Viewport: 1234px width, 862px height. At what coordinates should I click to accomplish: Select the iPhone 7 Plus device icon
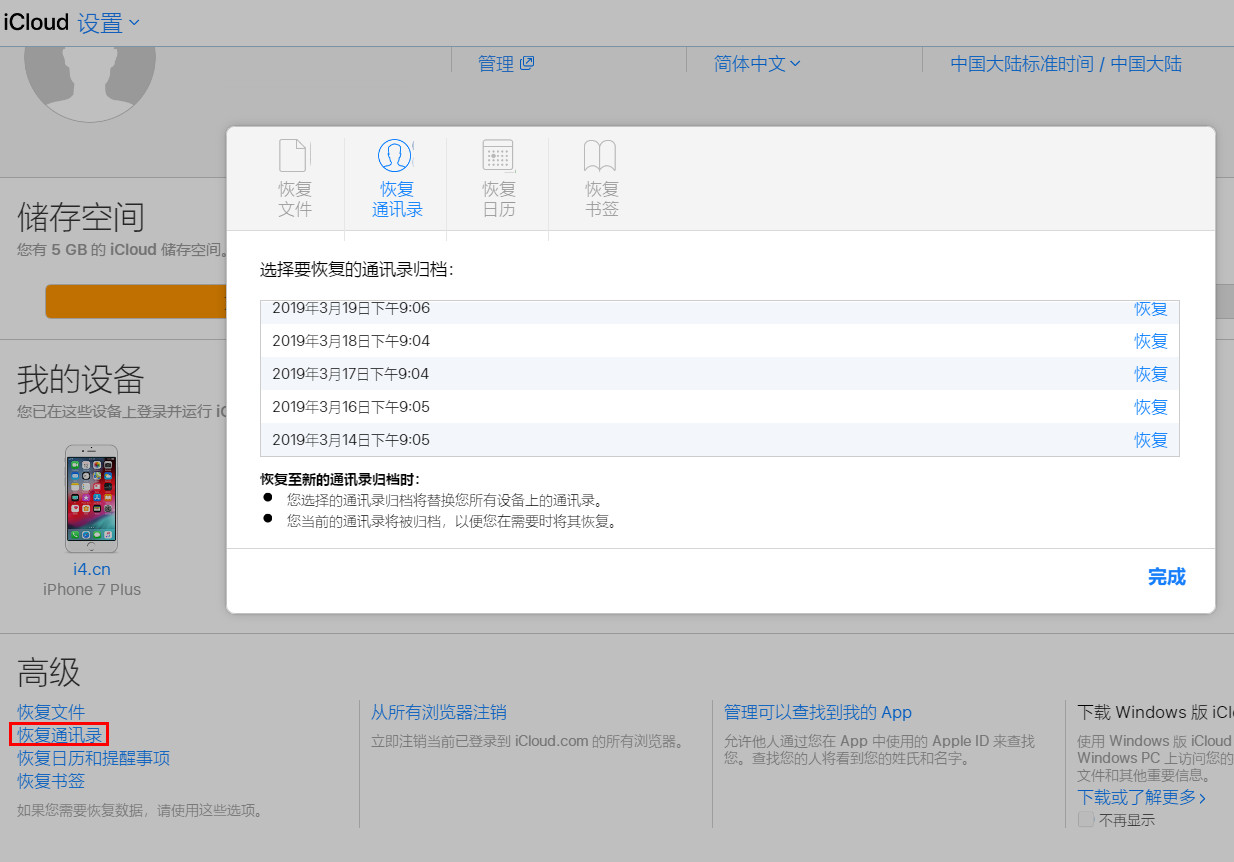(91, 498)
